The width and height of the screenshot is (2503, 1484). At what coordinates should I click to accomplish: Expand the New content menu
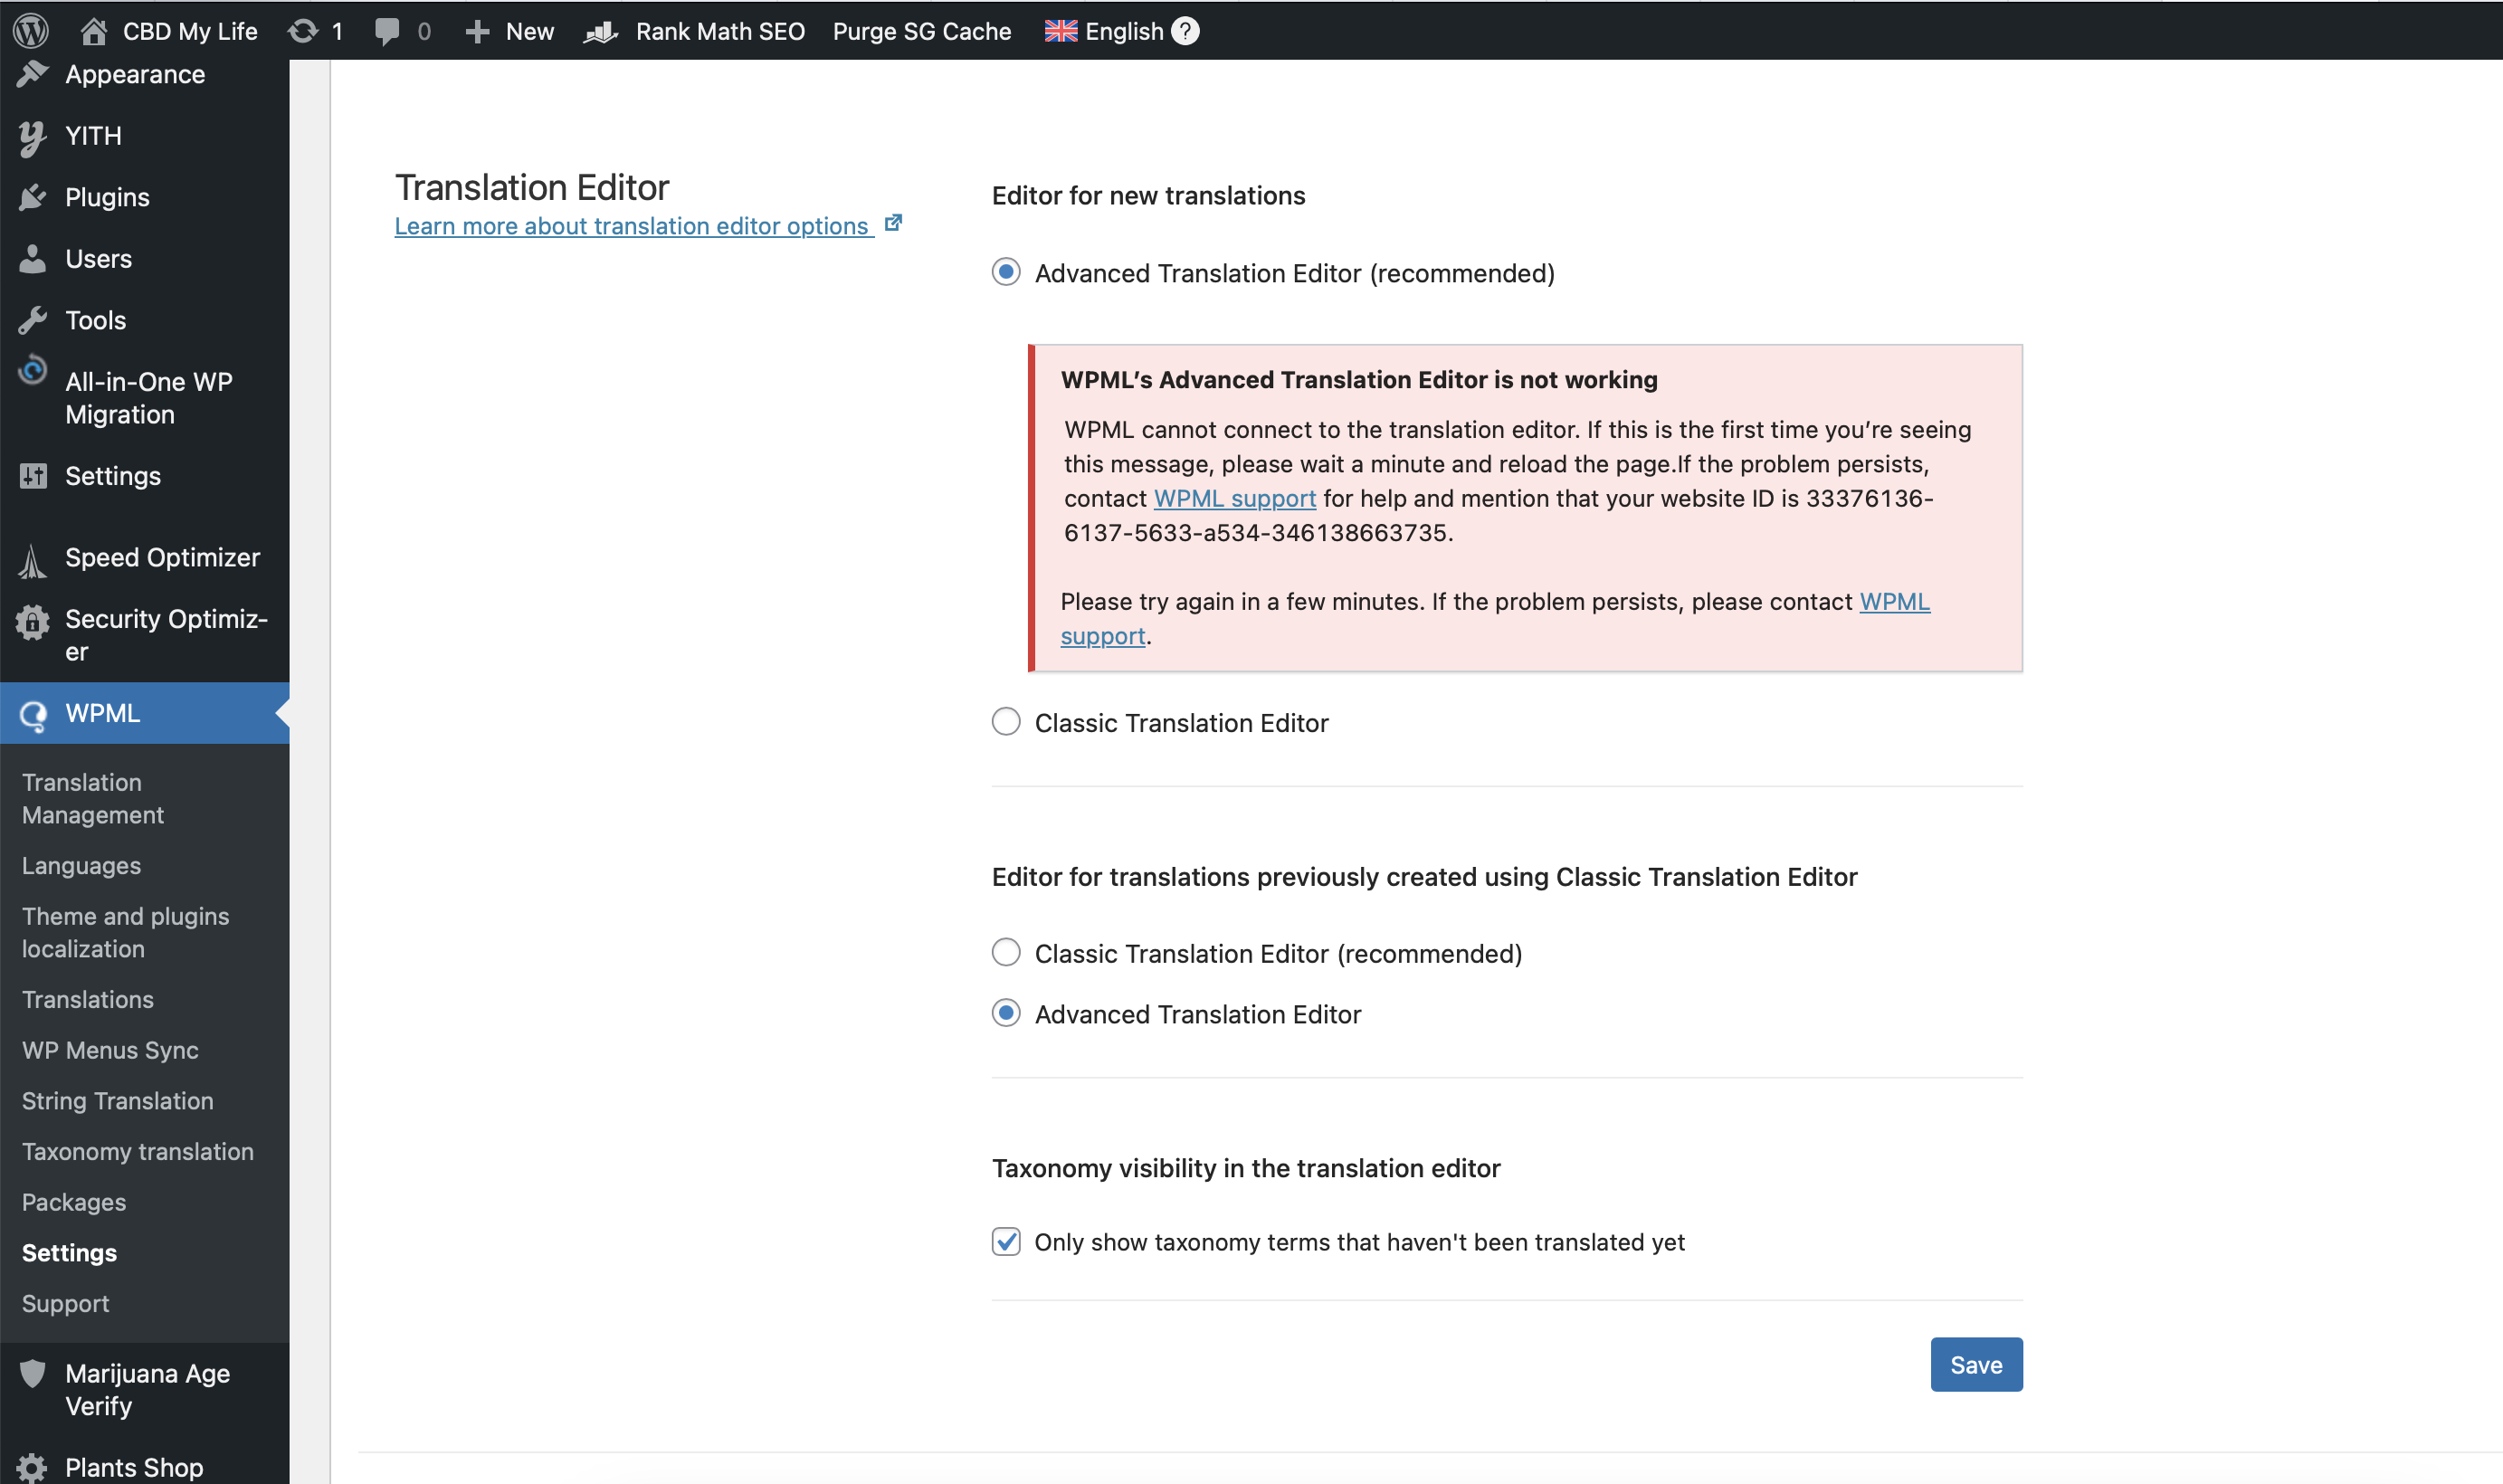coord(510,31)
